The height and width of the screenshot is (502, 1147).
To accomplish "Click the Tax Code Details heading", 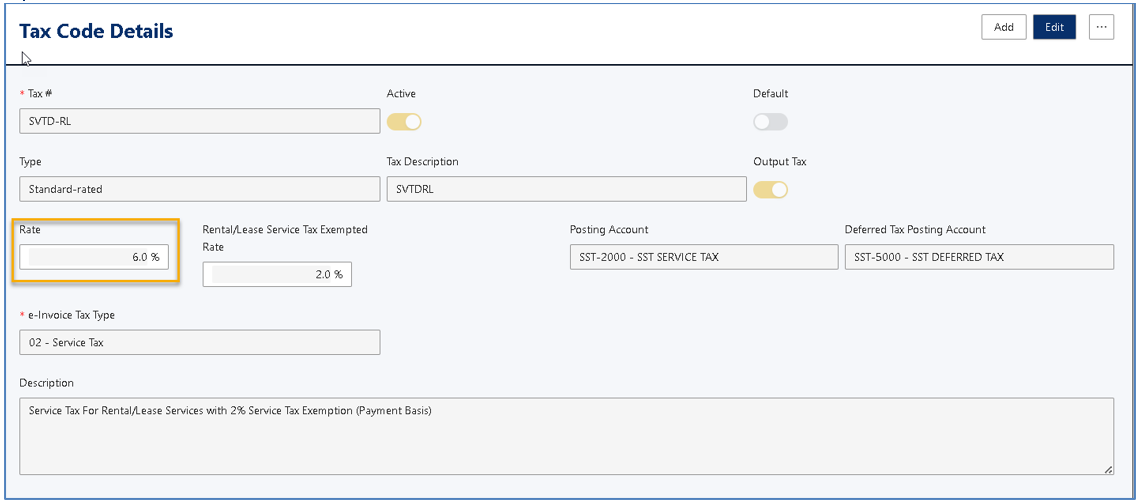I will pyautogui.click(x=96, y=31).
